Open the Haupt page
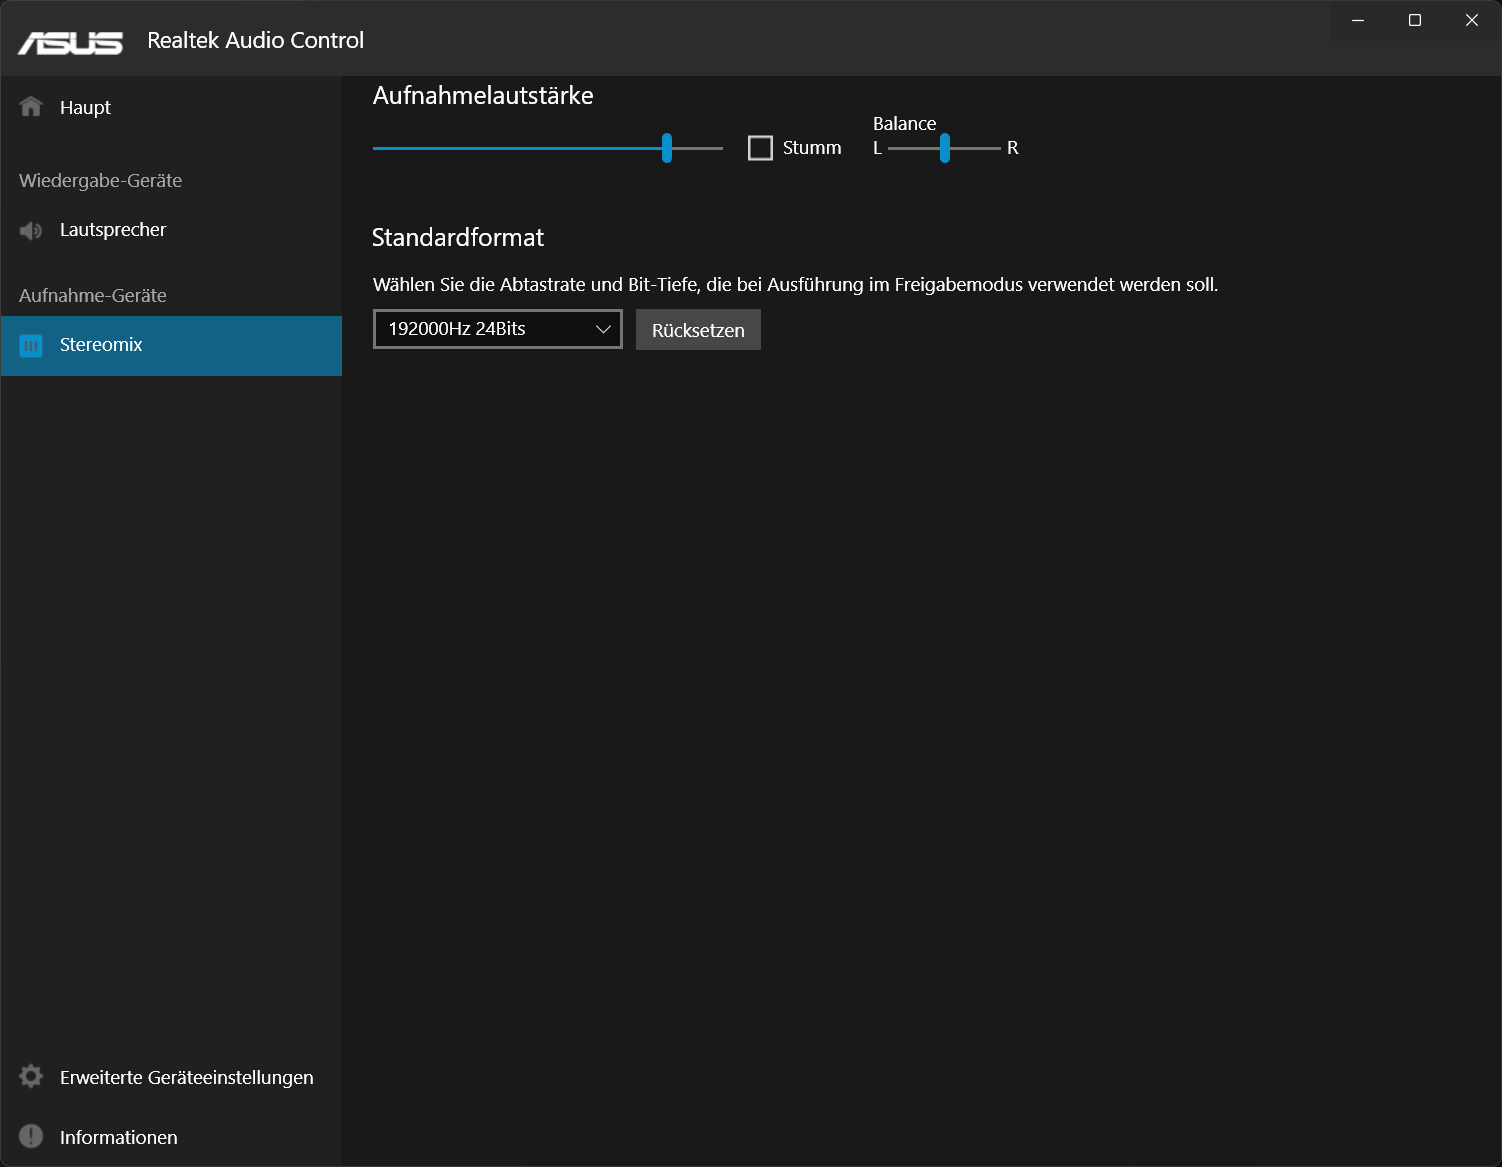This screenshot has height=1167, width=1502. pyautogui.click(x=171, y=107)
